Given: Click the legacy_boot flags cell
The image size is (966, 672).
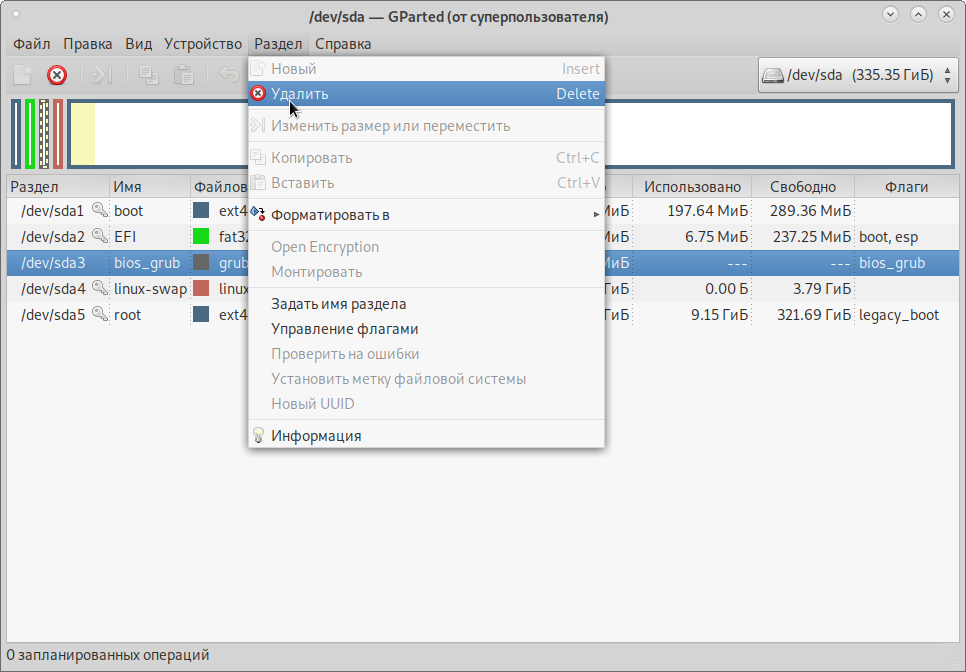Looking at the screenshot, I should (899, 315).
